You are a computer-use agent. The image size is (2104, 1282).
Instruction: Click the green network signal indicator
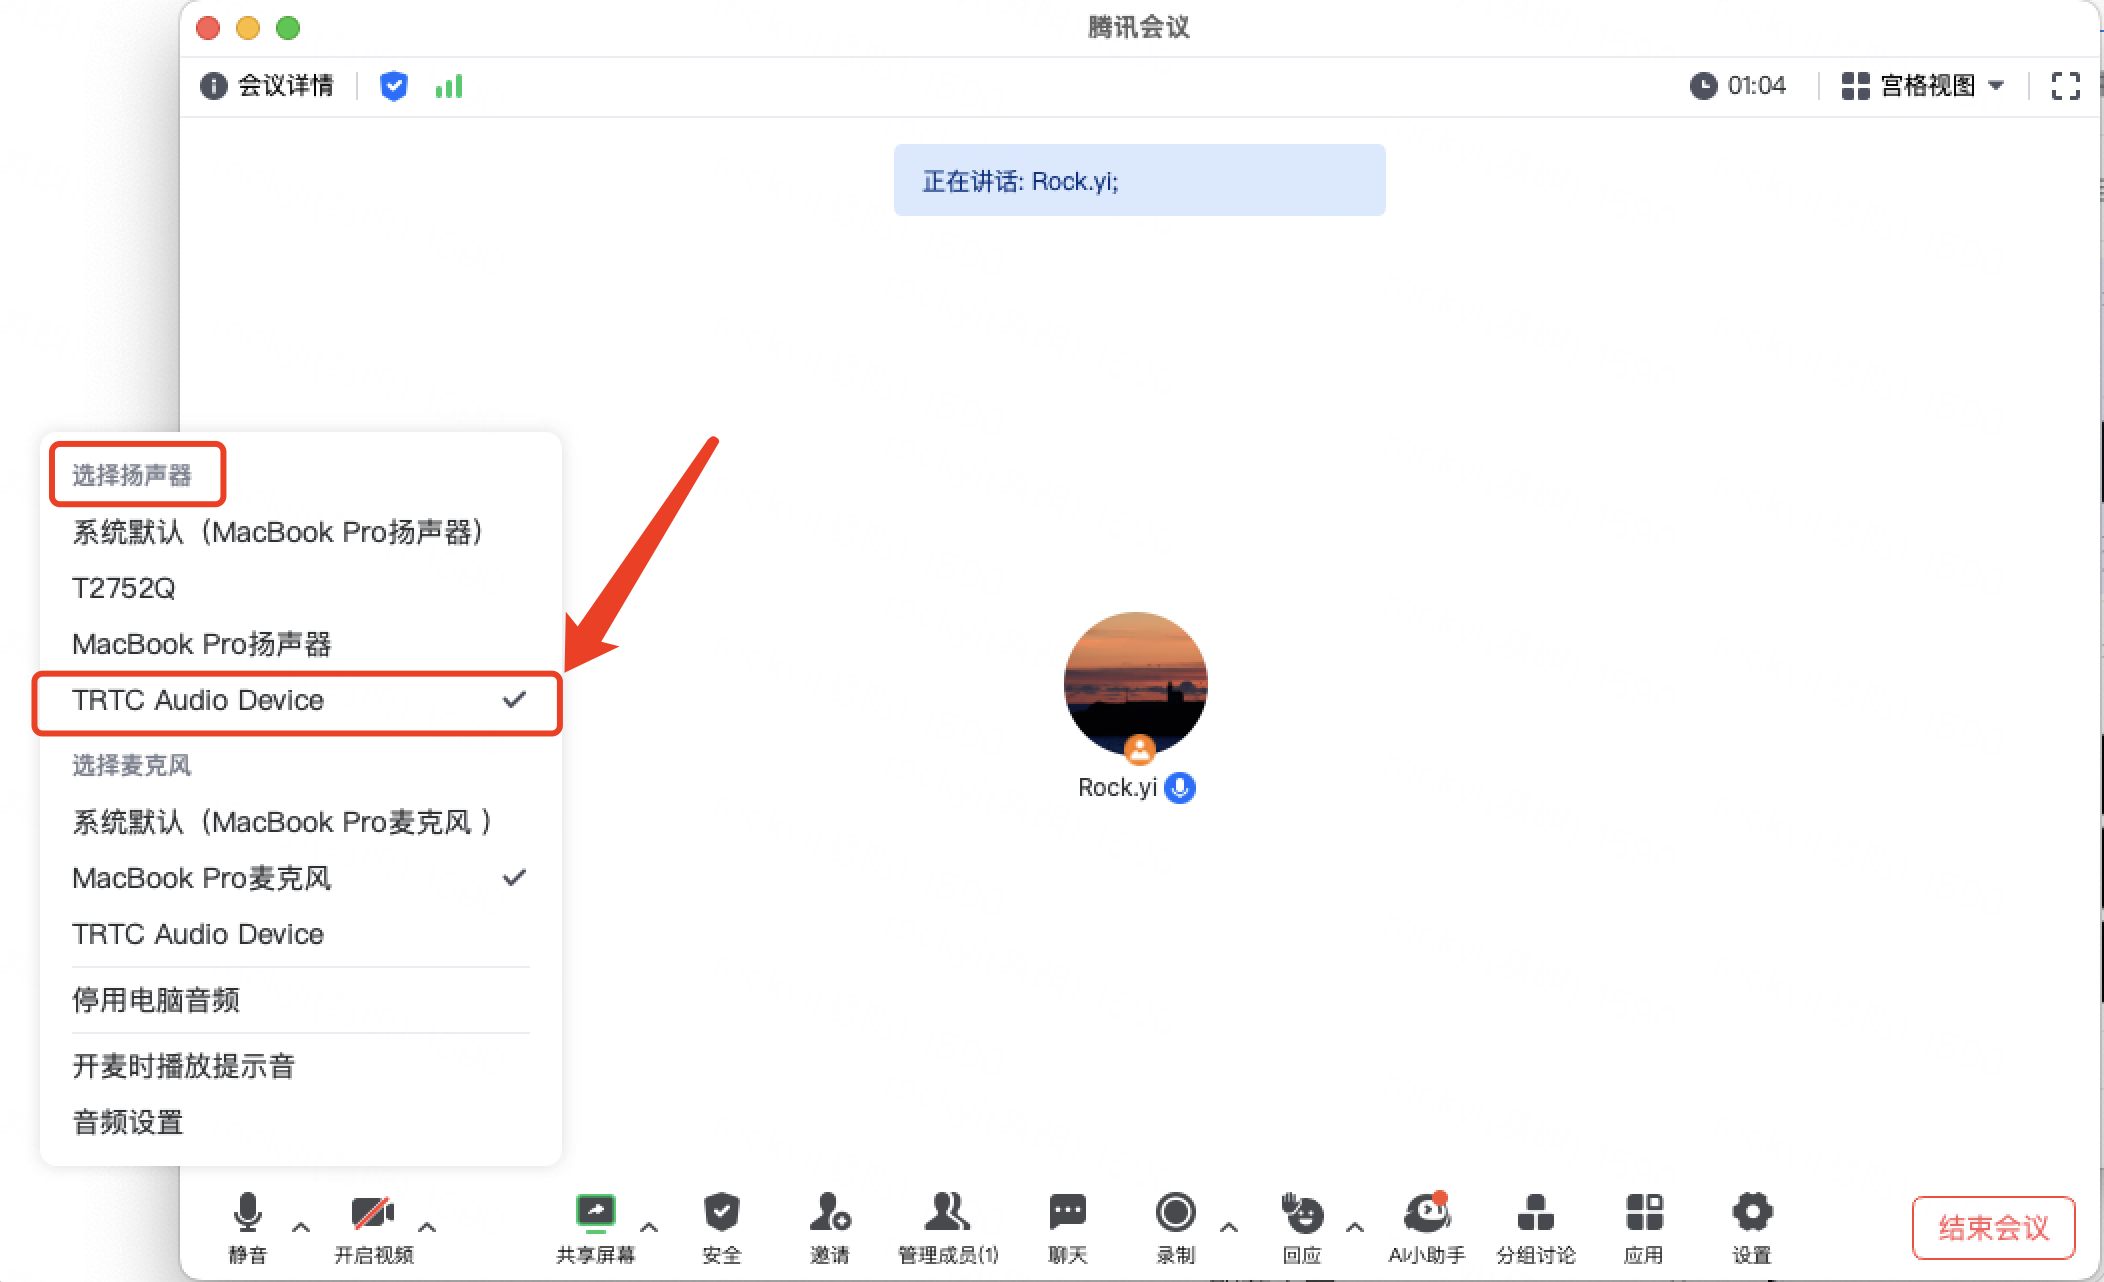pos(449,86)
